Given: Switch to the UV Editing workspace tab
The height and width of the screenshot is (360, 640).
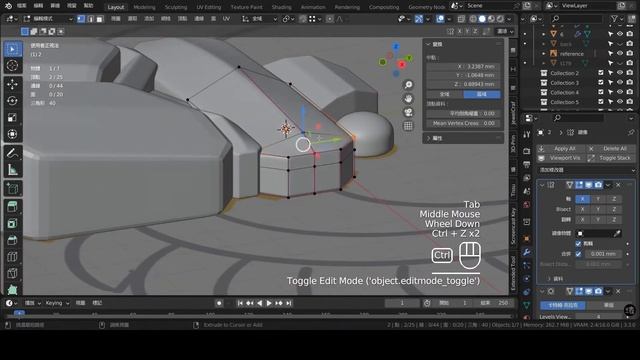Looking at the screenshot, I should (209, 7).
